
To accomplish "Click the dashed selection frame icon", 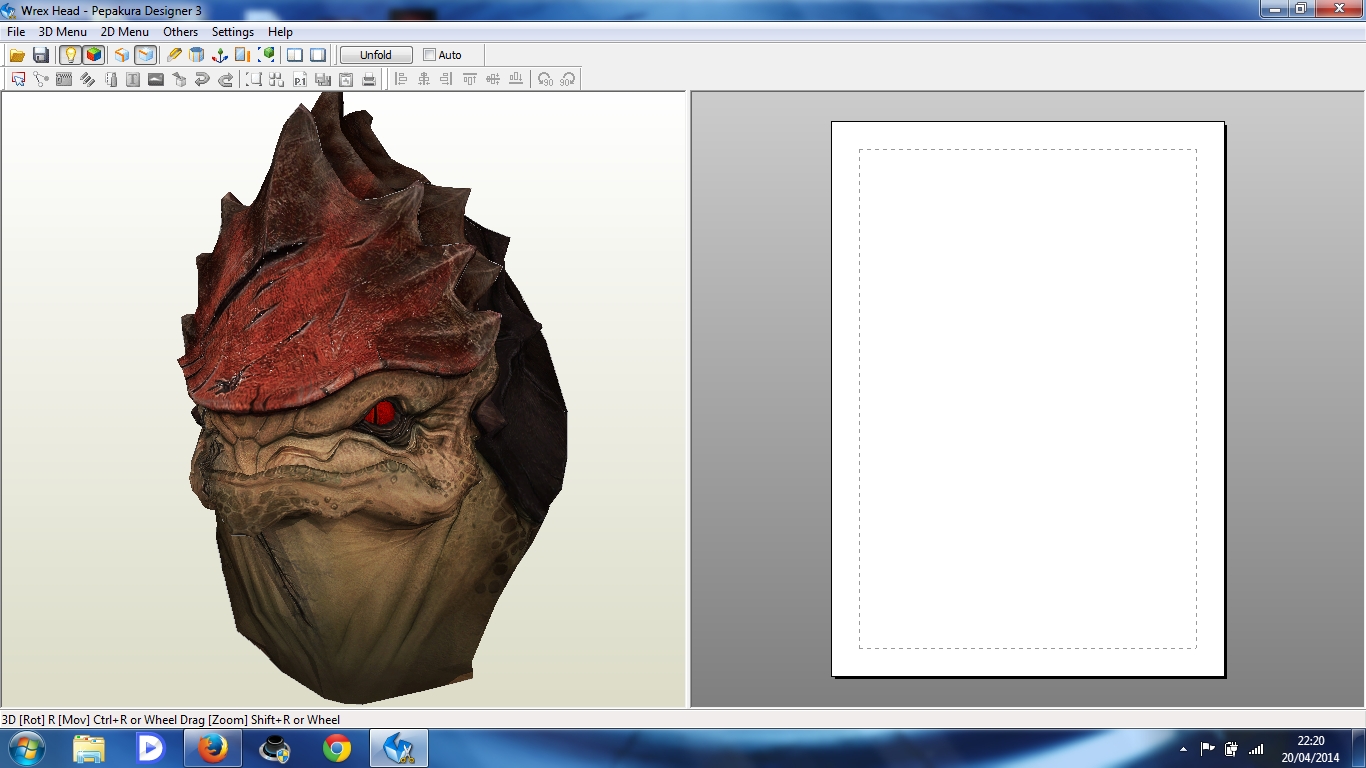I will tap(254, 79).
